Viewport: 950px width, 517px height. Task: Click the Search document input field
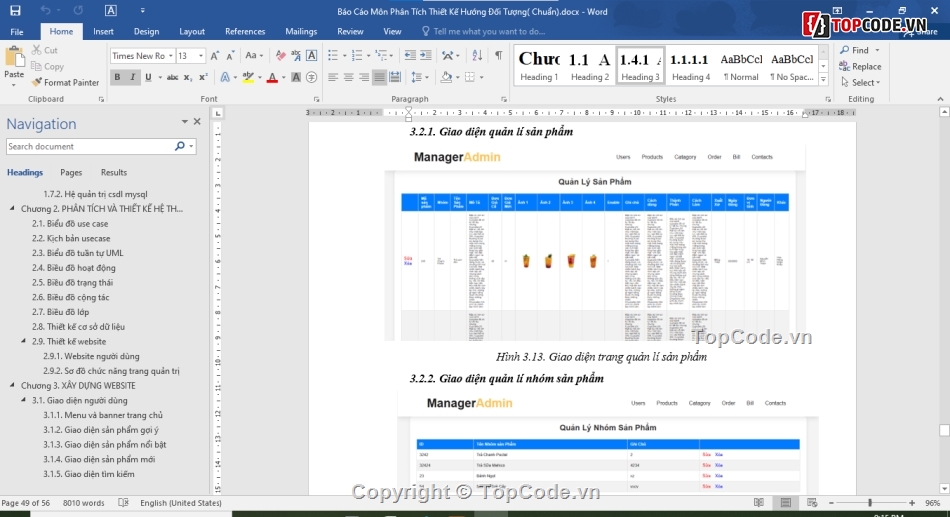pos(90,146)
